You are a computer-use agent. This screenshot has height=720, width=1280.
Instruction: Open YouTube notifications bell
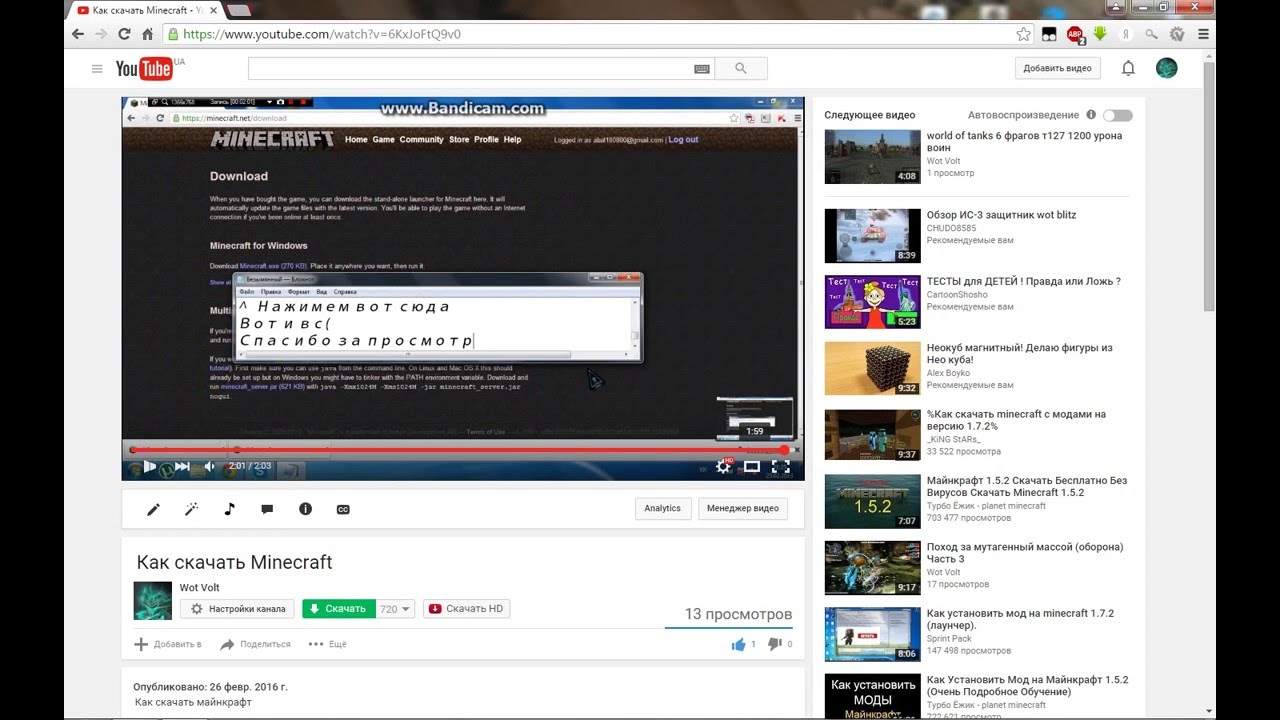[1128, 68]
